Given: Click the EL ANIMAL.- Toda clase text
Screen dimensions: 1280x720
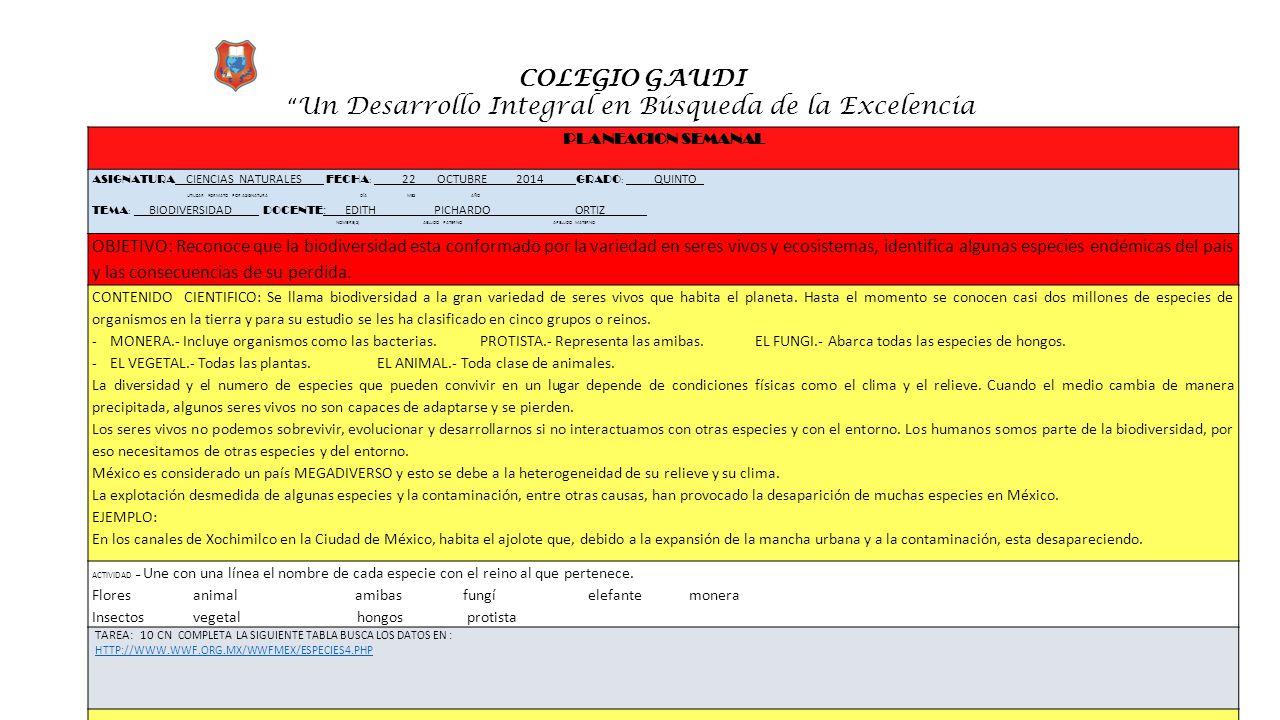Looking at the screenshot, I should pos(495,363).
